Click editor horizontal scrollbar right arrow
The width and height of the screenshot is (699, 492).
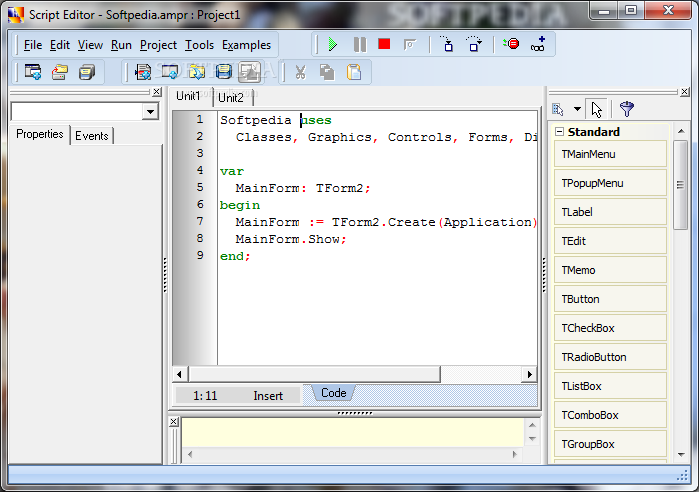pyautogui.click(x=529, y=374)
